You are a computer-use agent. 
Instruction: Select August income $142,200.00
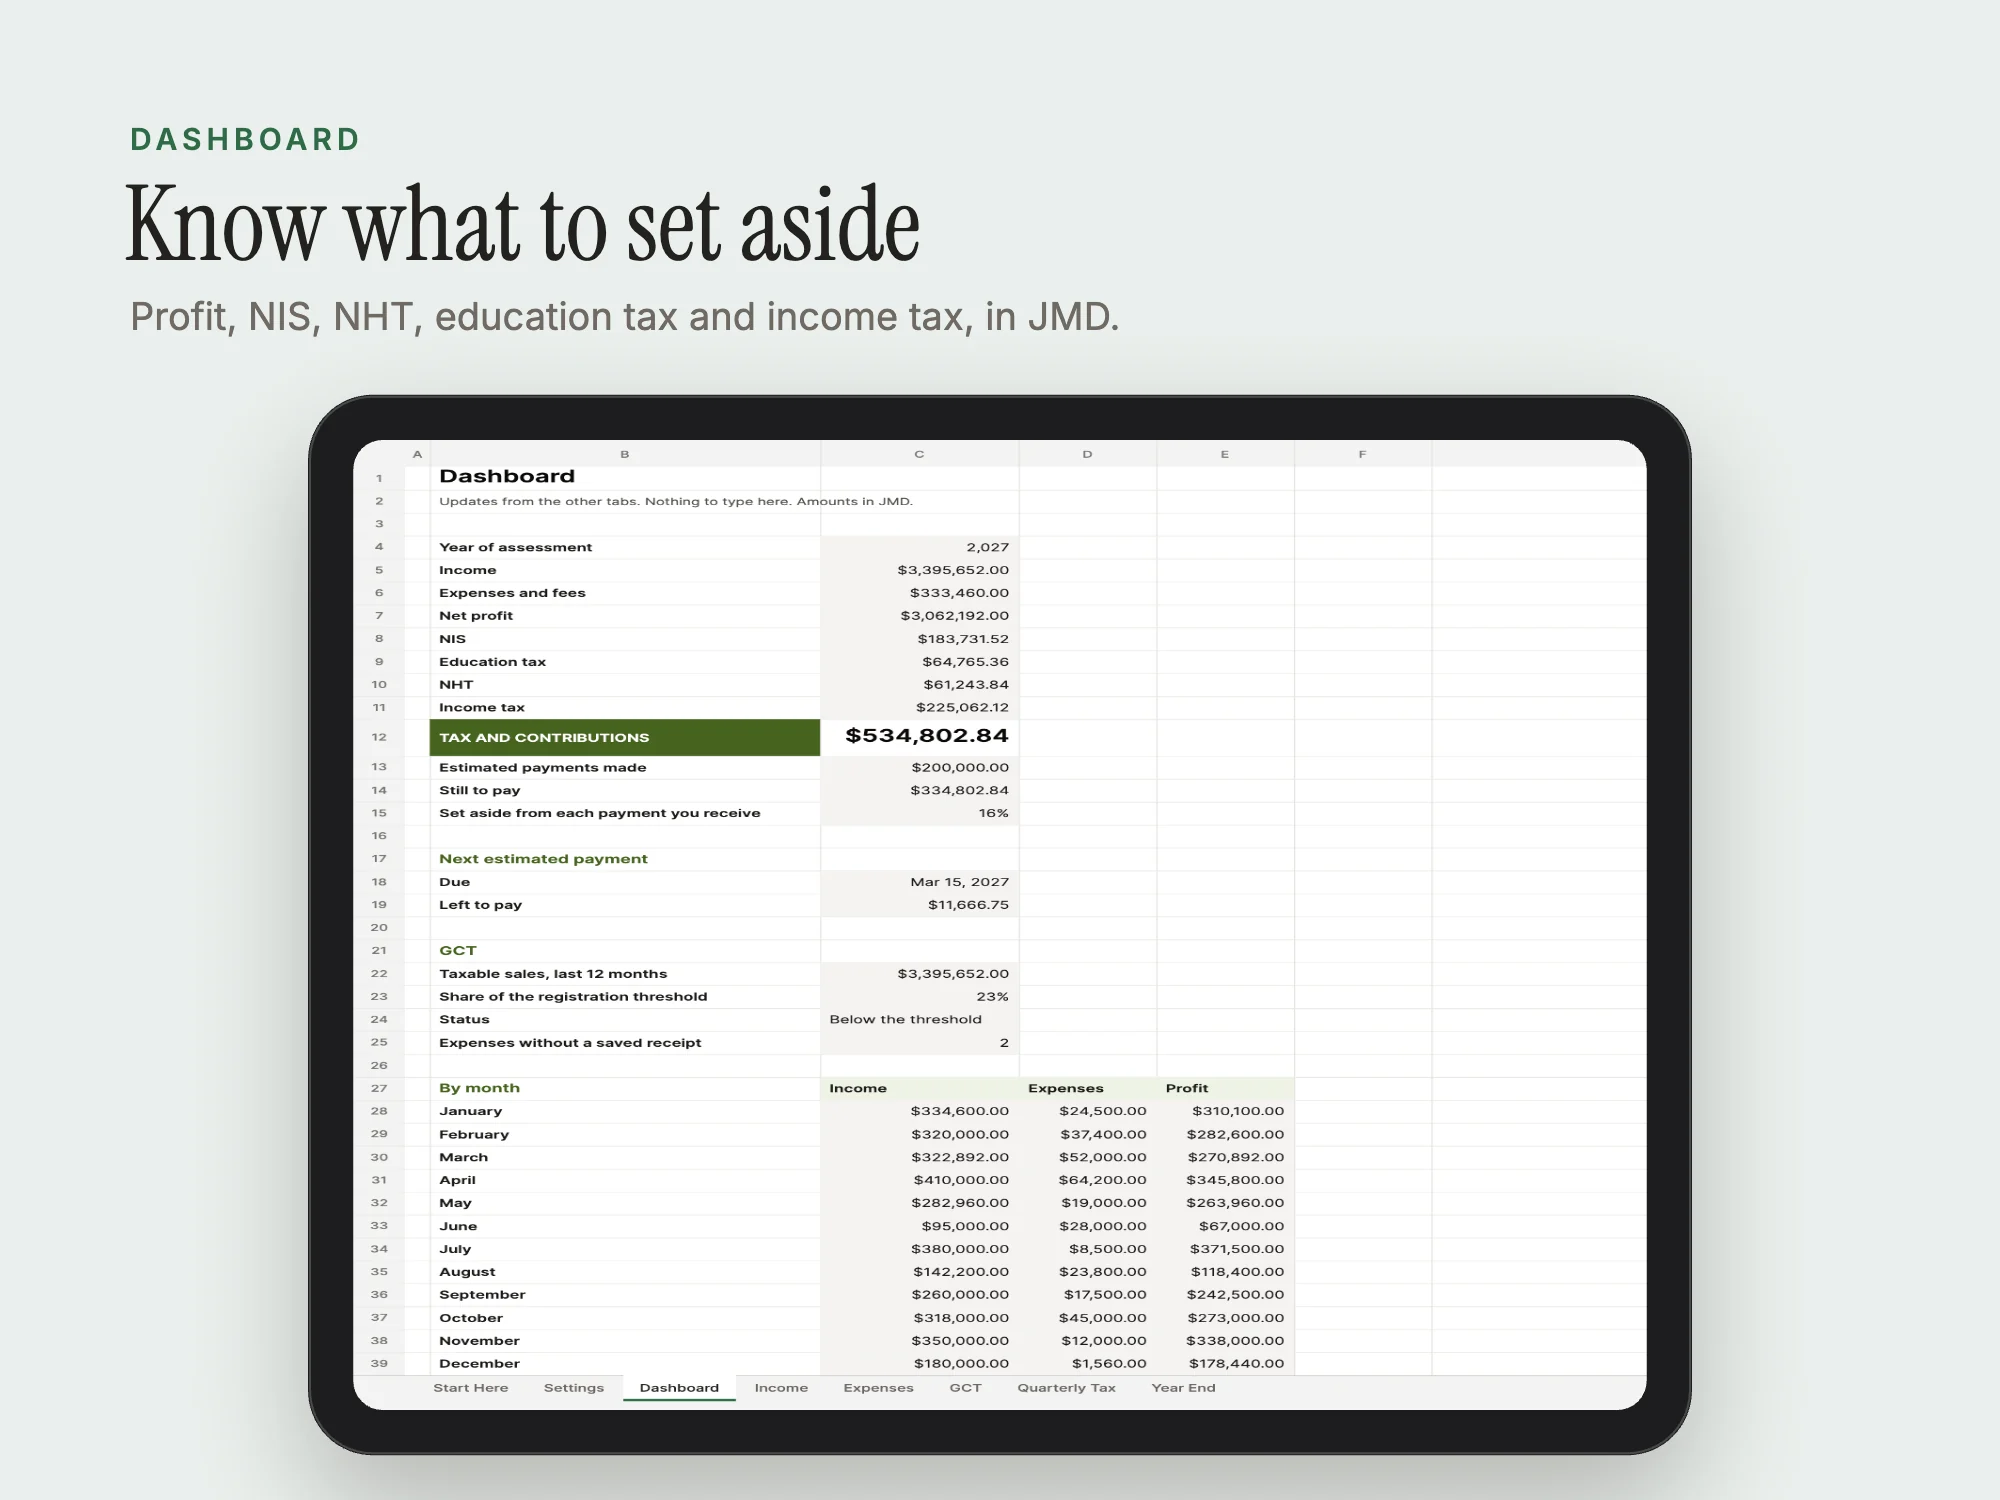(920, 1272)
